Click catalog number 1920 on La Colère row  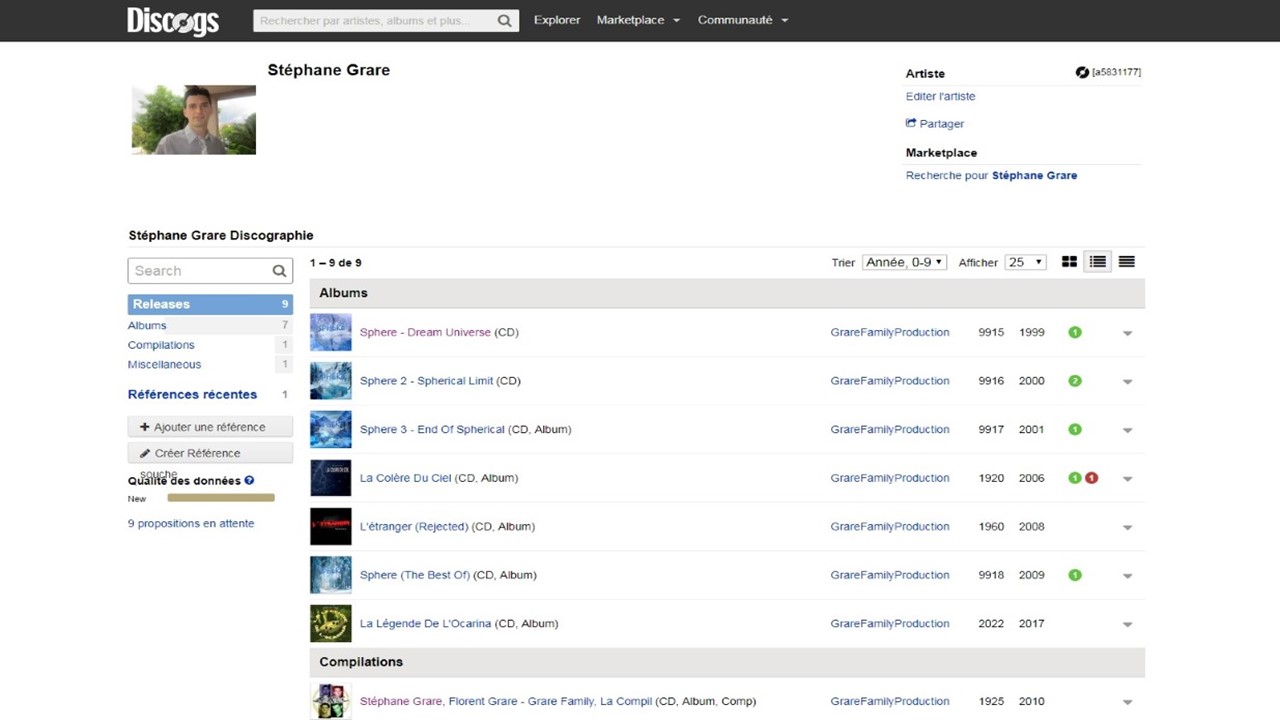[991, 478]
